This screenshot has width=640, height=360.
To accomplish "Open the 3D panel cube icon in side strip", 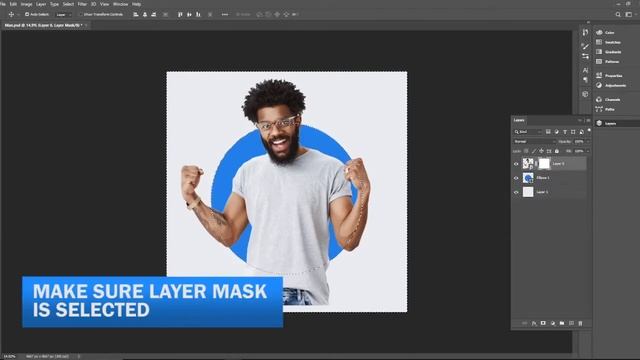I will click(585, 94).
